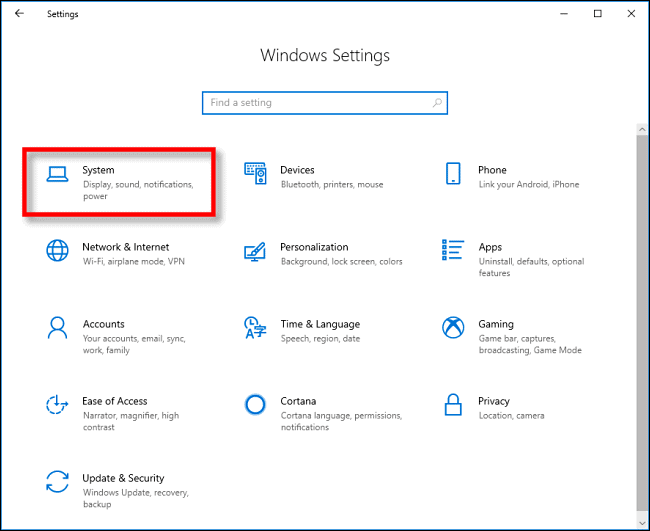This screenshot has width=650, height=531.
Task: Click the Network & Internet heading text
Action: (125, 247)
